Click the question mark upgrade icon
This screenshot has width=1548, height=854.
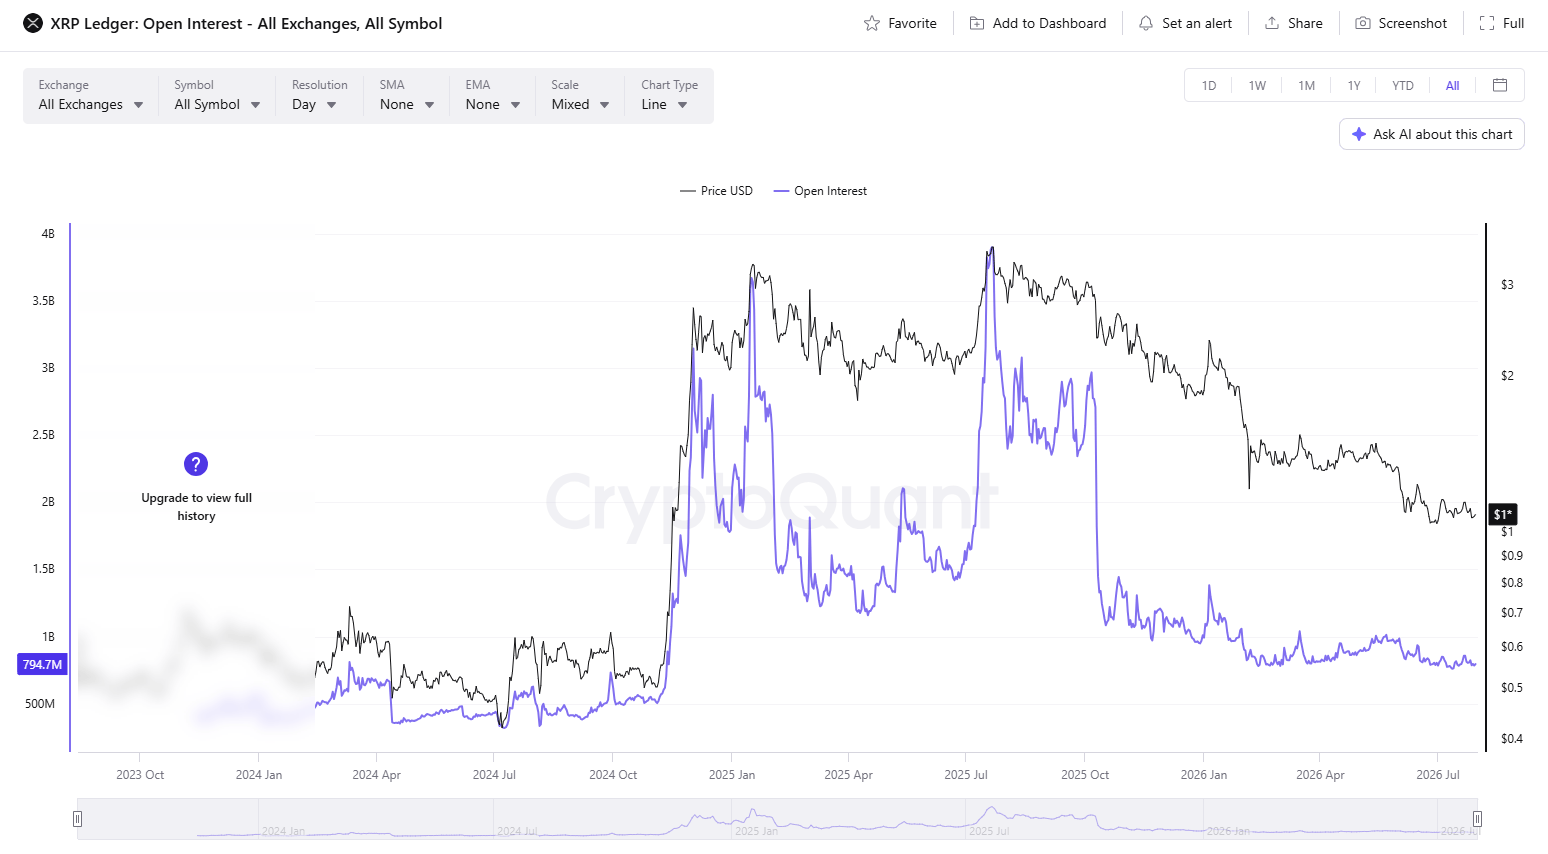tap(196, 464)
